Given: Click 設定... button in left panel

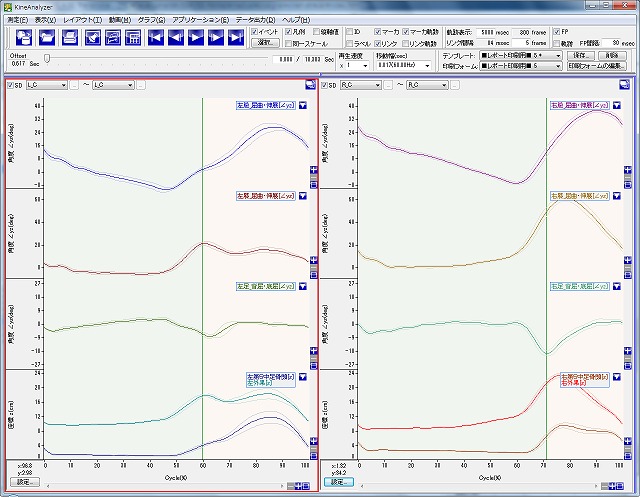Looking at the screenshot, I should 25,482.
